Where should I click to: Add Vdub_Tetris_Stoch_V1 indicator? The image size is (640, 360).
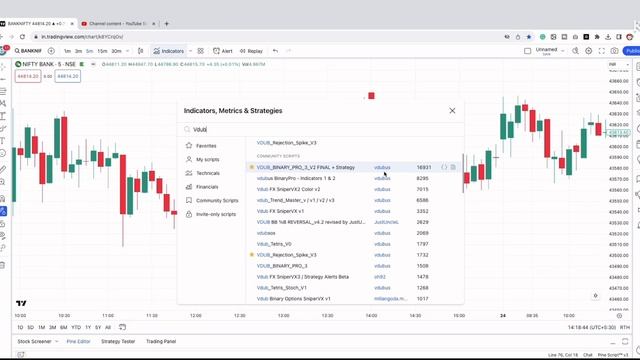282,288
